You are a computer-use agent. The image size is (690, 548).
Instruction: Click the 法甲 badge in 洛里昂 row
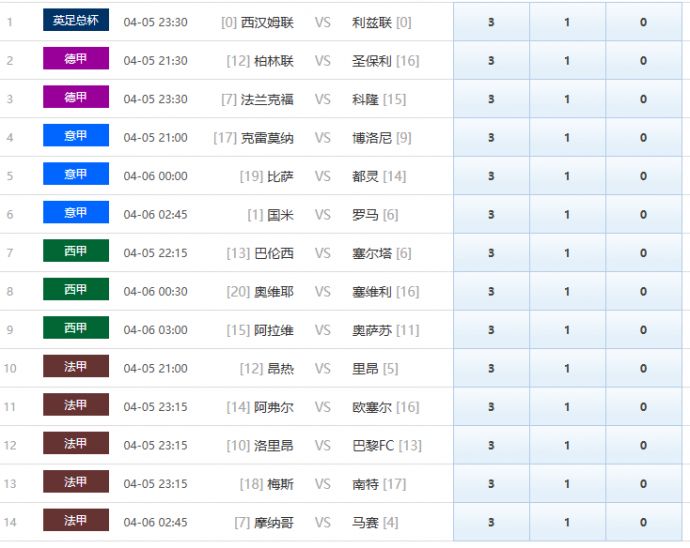(76, 444)
